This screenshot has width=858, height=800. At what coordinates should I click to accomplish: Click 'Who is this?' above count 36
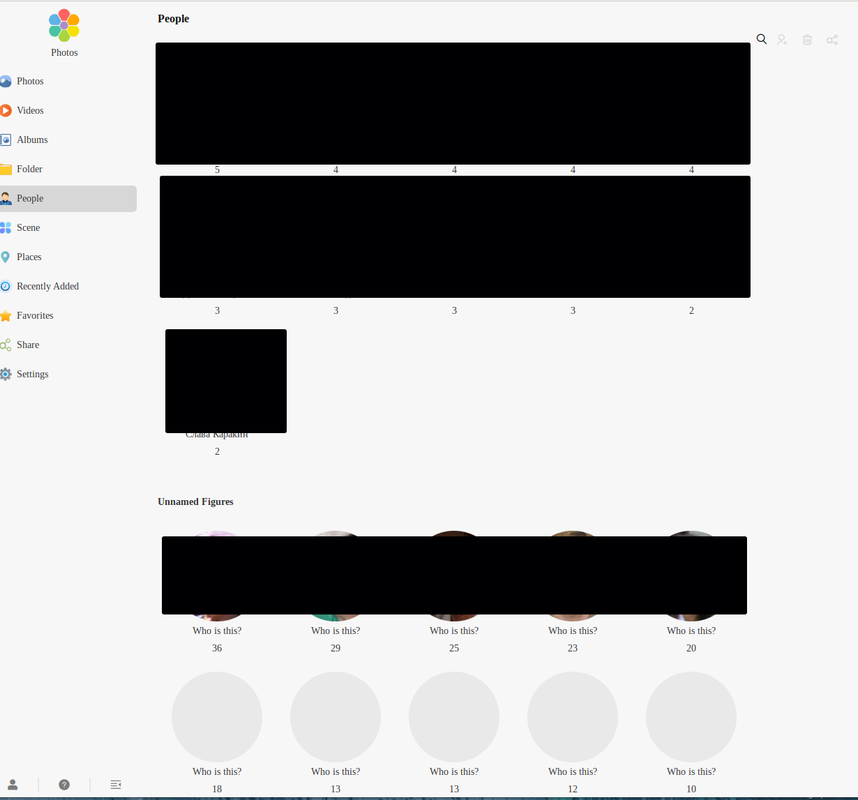[x=217, y=630]
